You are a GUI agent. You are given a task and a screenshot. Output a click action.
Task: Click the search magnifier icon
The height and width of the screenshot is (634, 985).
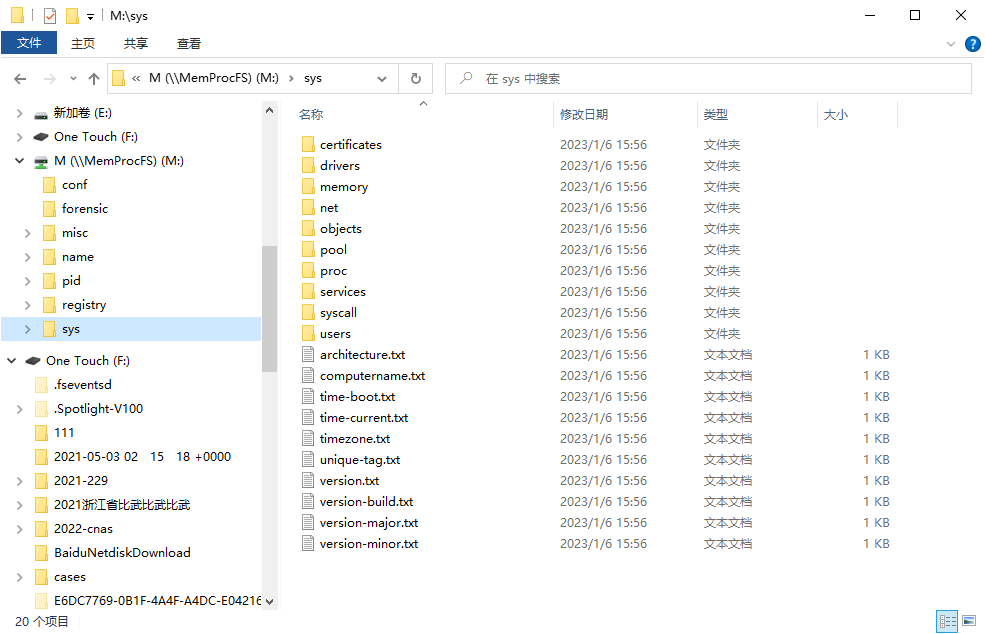pos(466,79)
